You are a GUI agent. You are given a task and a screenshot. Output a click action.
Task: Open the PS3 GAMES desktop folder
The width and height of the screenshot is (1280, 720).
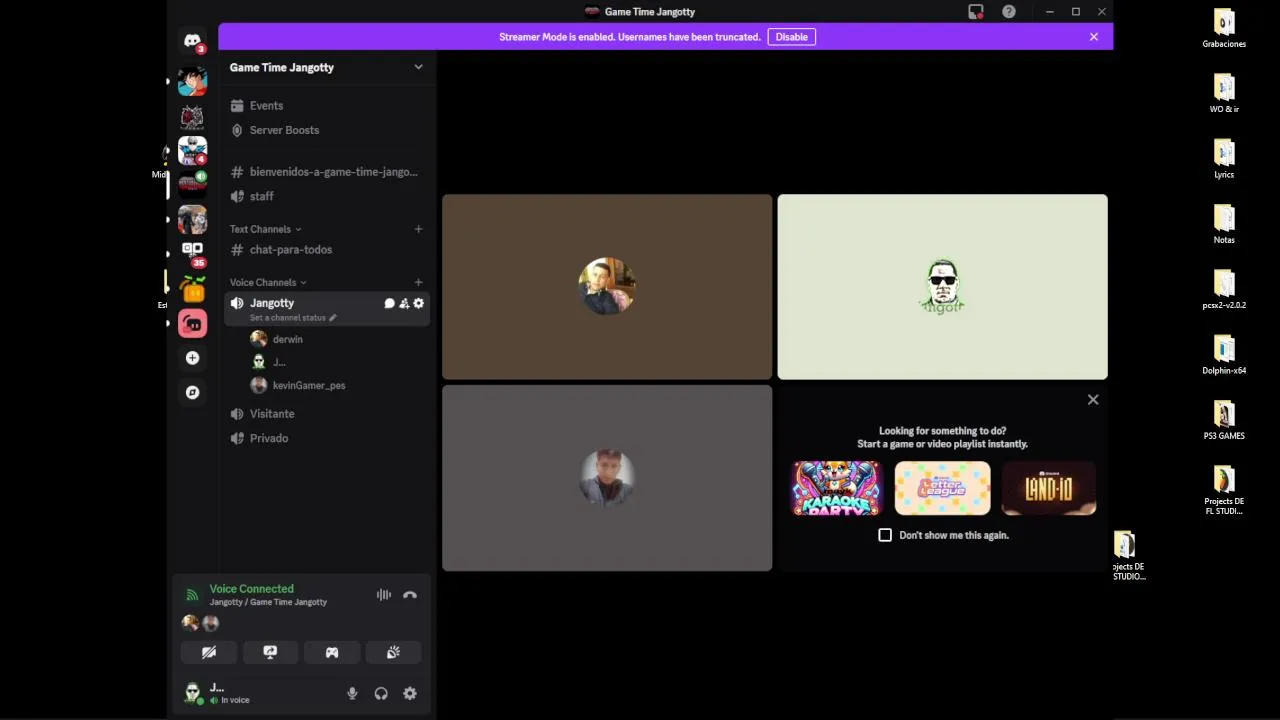tap(1224, 420)
